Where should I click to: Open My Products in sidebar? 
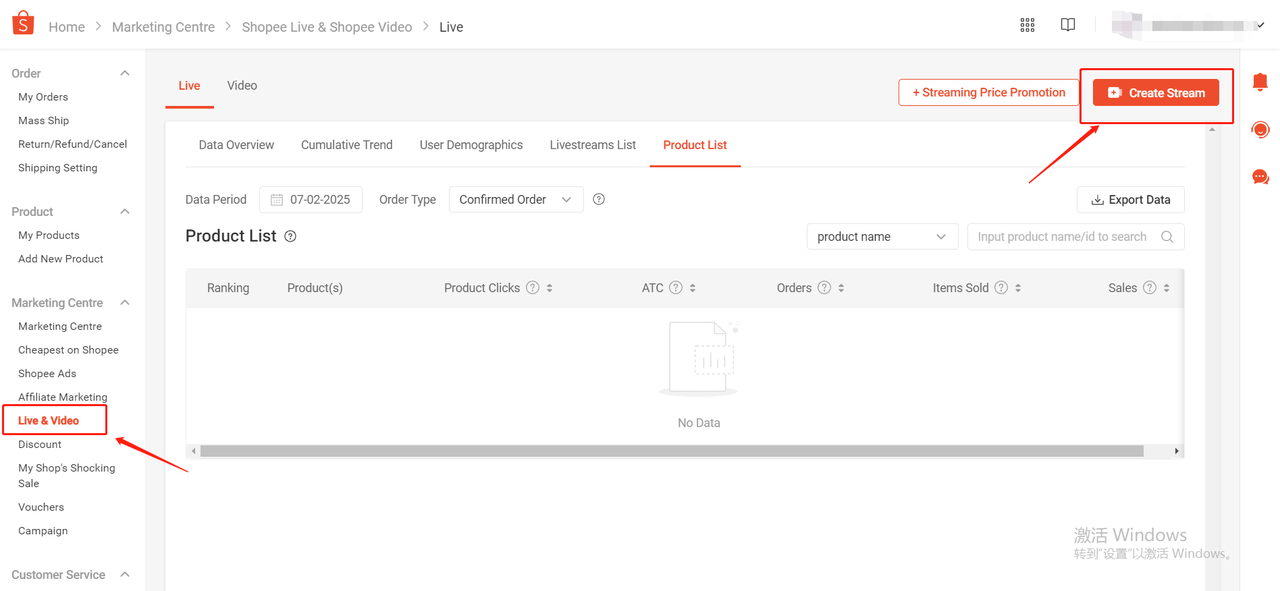coord(49,235)
